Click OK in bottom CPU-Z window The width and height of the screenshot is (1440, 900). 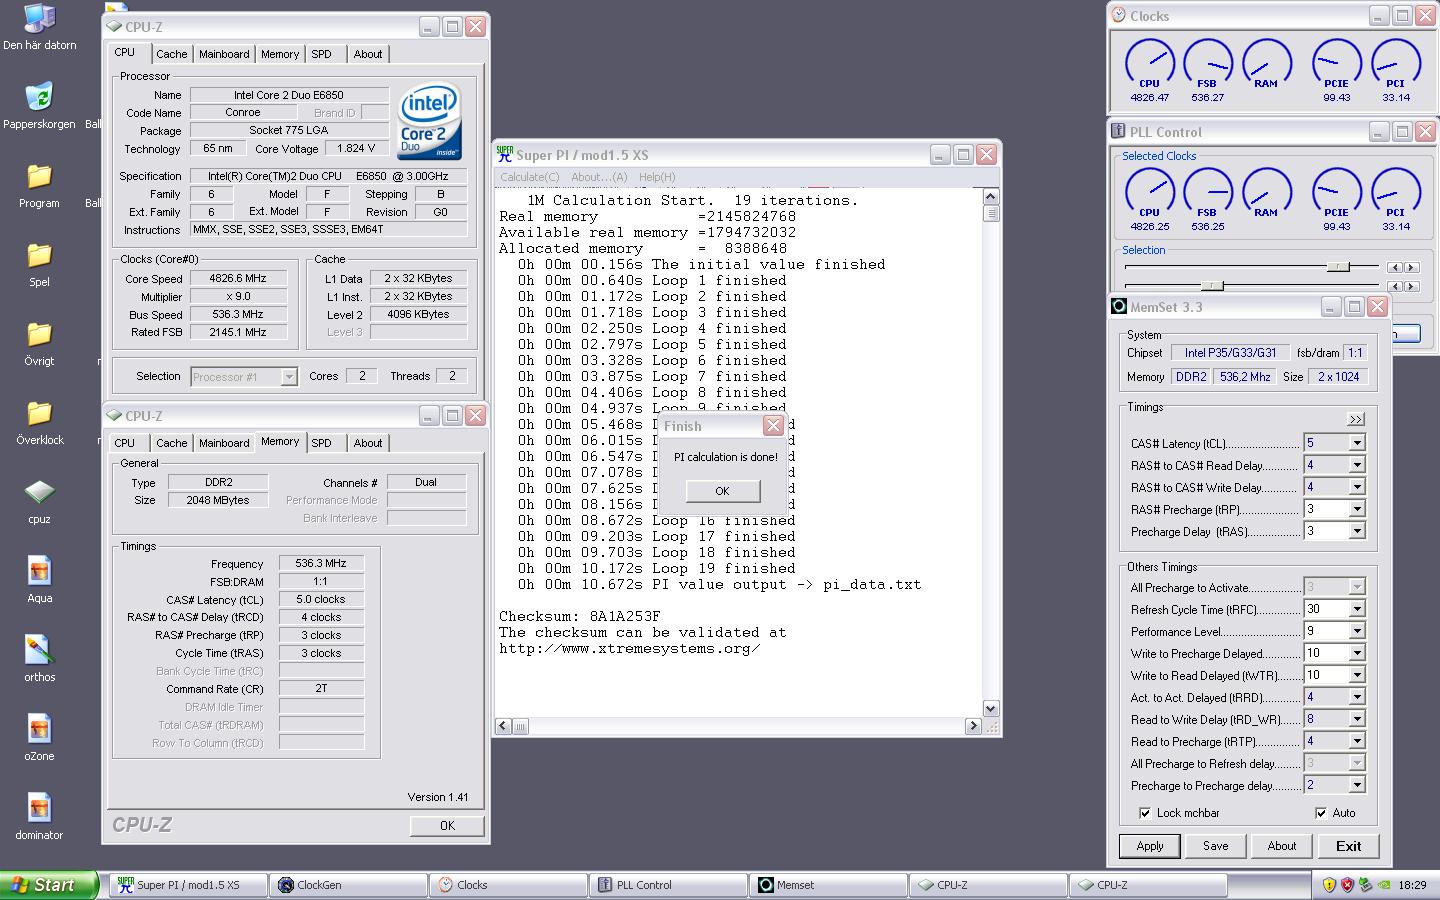click(x=447, y=826)
